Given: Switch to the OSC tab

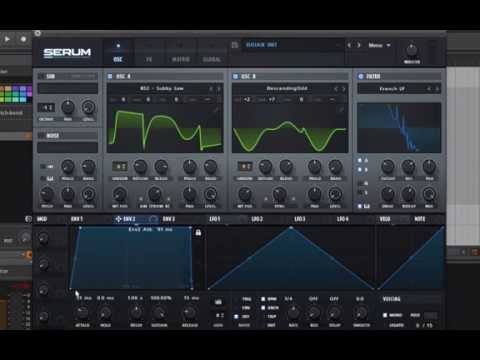Looking at the screenshot, I should 118,53.
